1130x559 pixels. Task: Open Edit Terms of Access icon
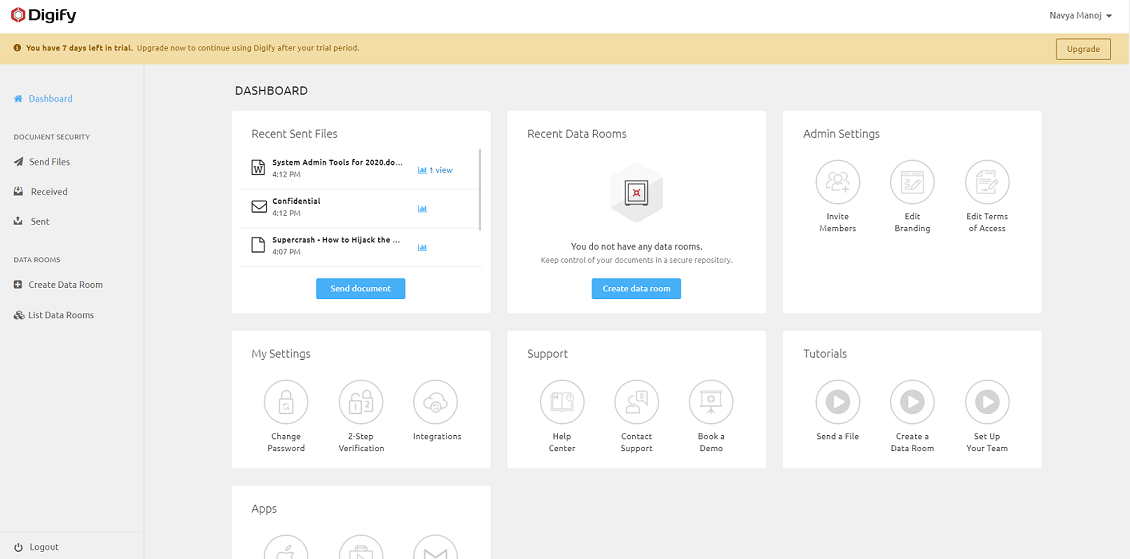987,183
